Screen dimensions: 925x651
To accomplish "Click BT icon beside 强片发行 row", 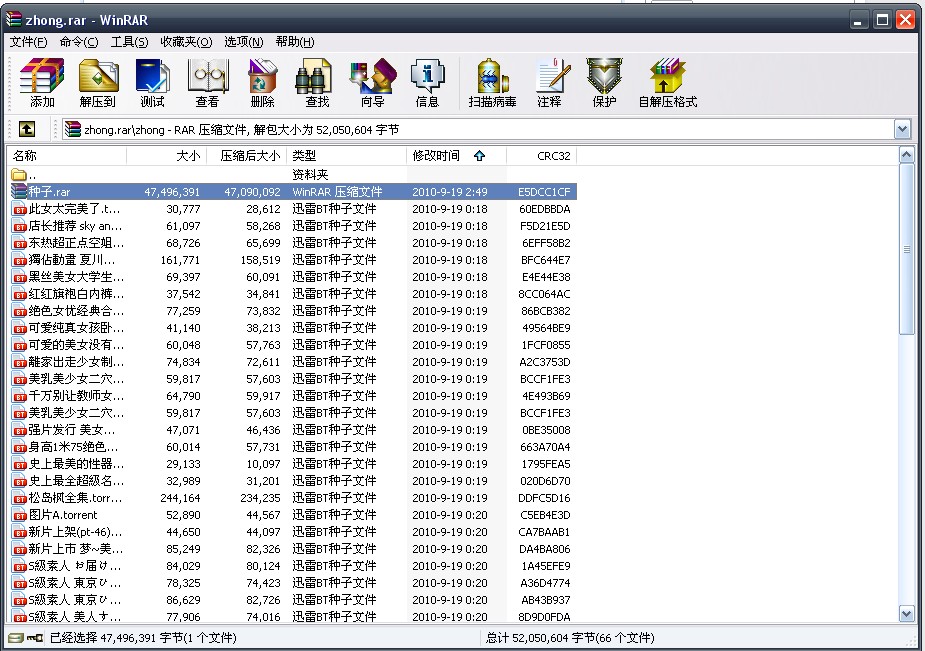I will (19, 430).
